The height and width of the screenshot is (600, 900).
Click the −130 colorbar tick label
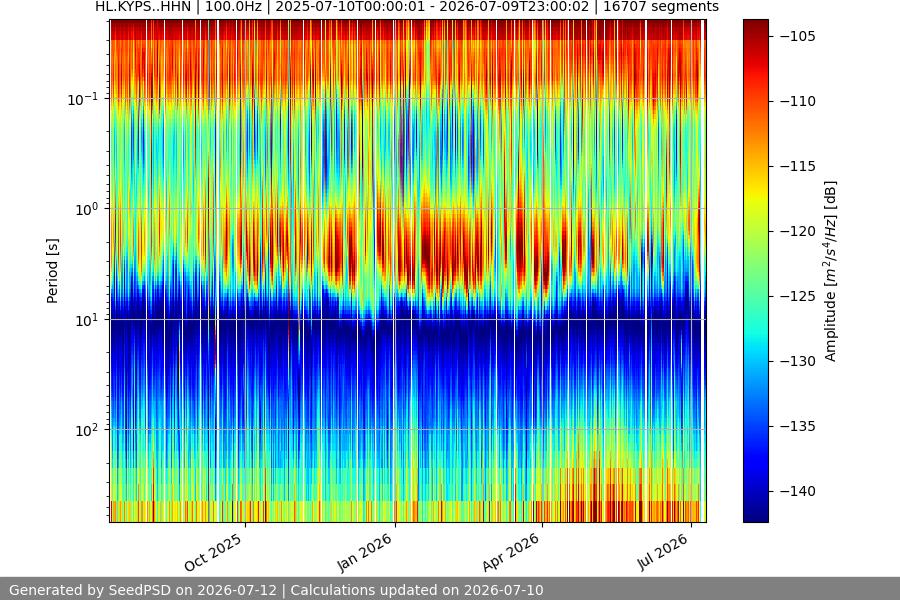pos(798,361)
